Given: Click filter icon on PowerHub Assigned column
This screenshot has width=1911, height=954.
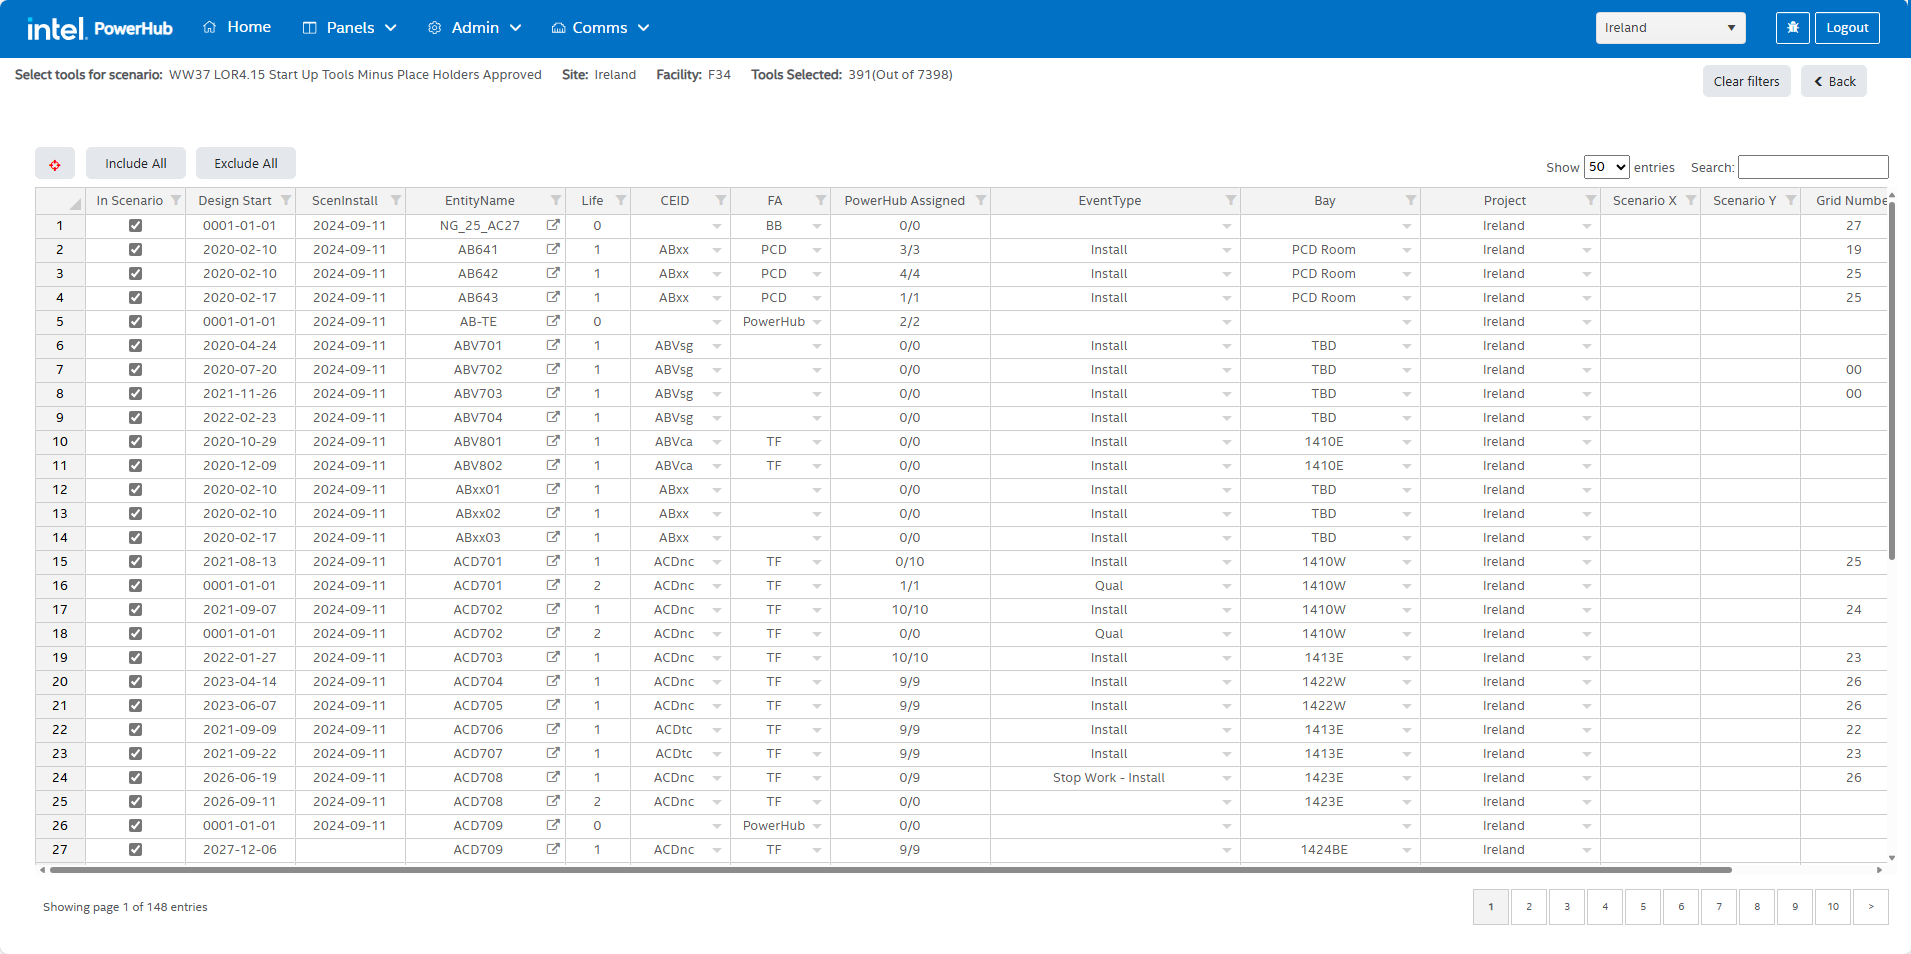Looking at the screenshot, I should click(x=981, y=201).
